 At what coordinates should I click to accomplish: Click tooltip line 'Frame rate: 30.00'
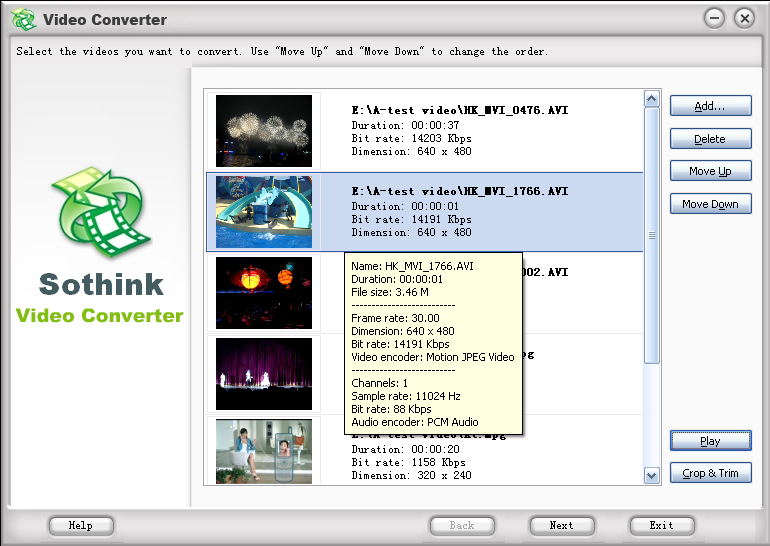click(x=395, y=318)
